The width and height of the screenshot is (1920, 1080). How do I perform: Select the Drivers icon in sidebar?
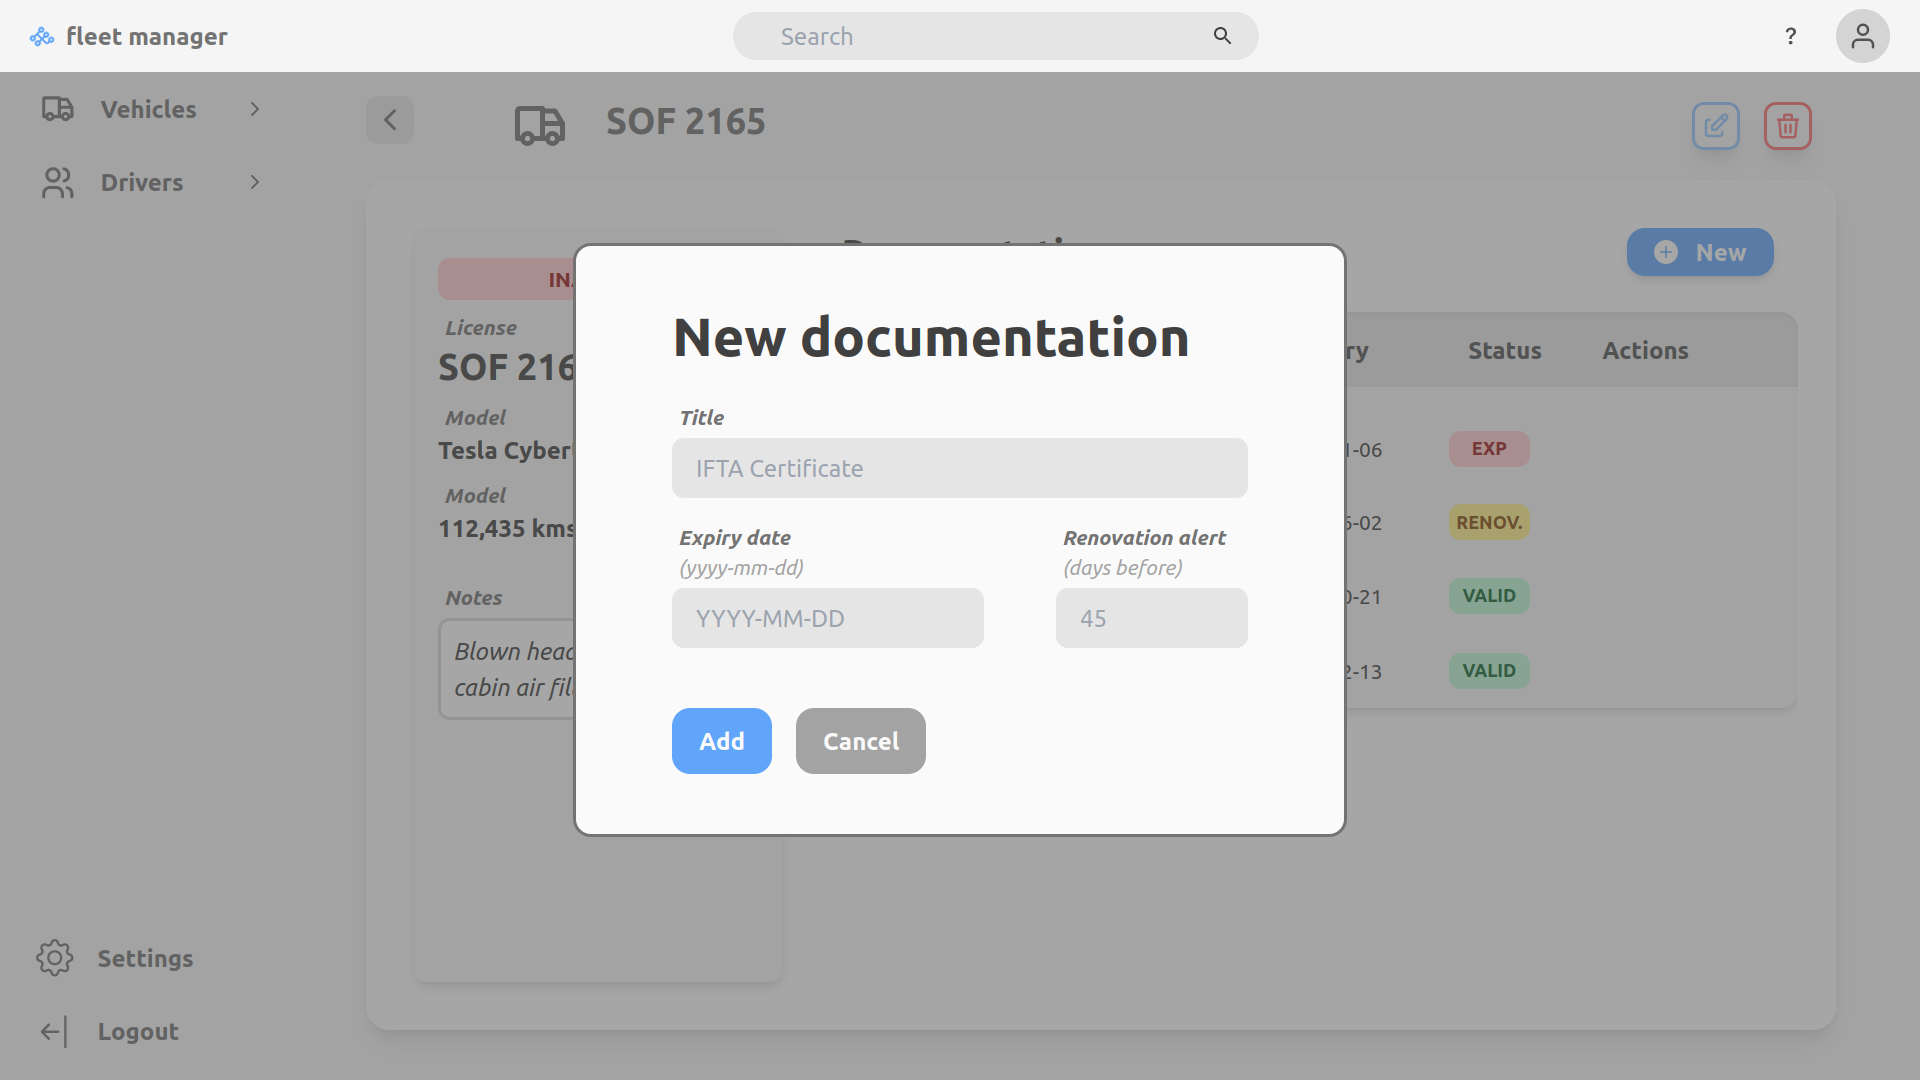[57, 182]
